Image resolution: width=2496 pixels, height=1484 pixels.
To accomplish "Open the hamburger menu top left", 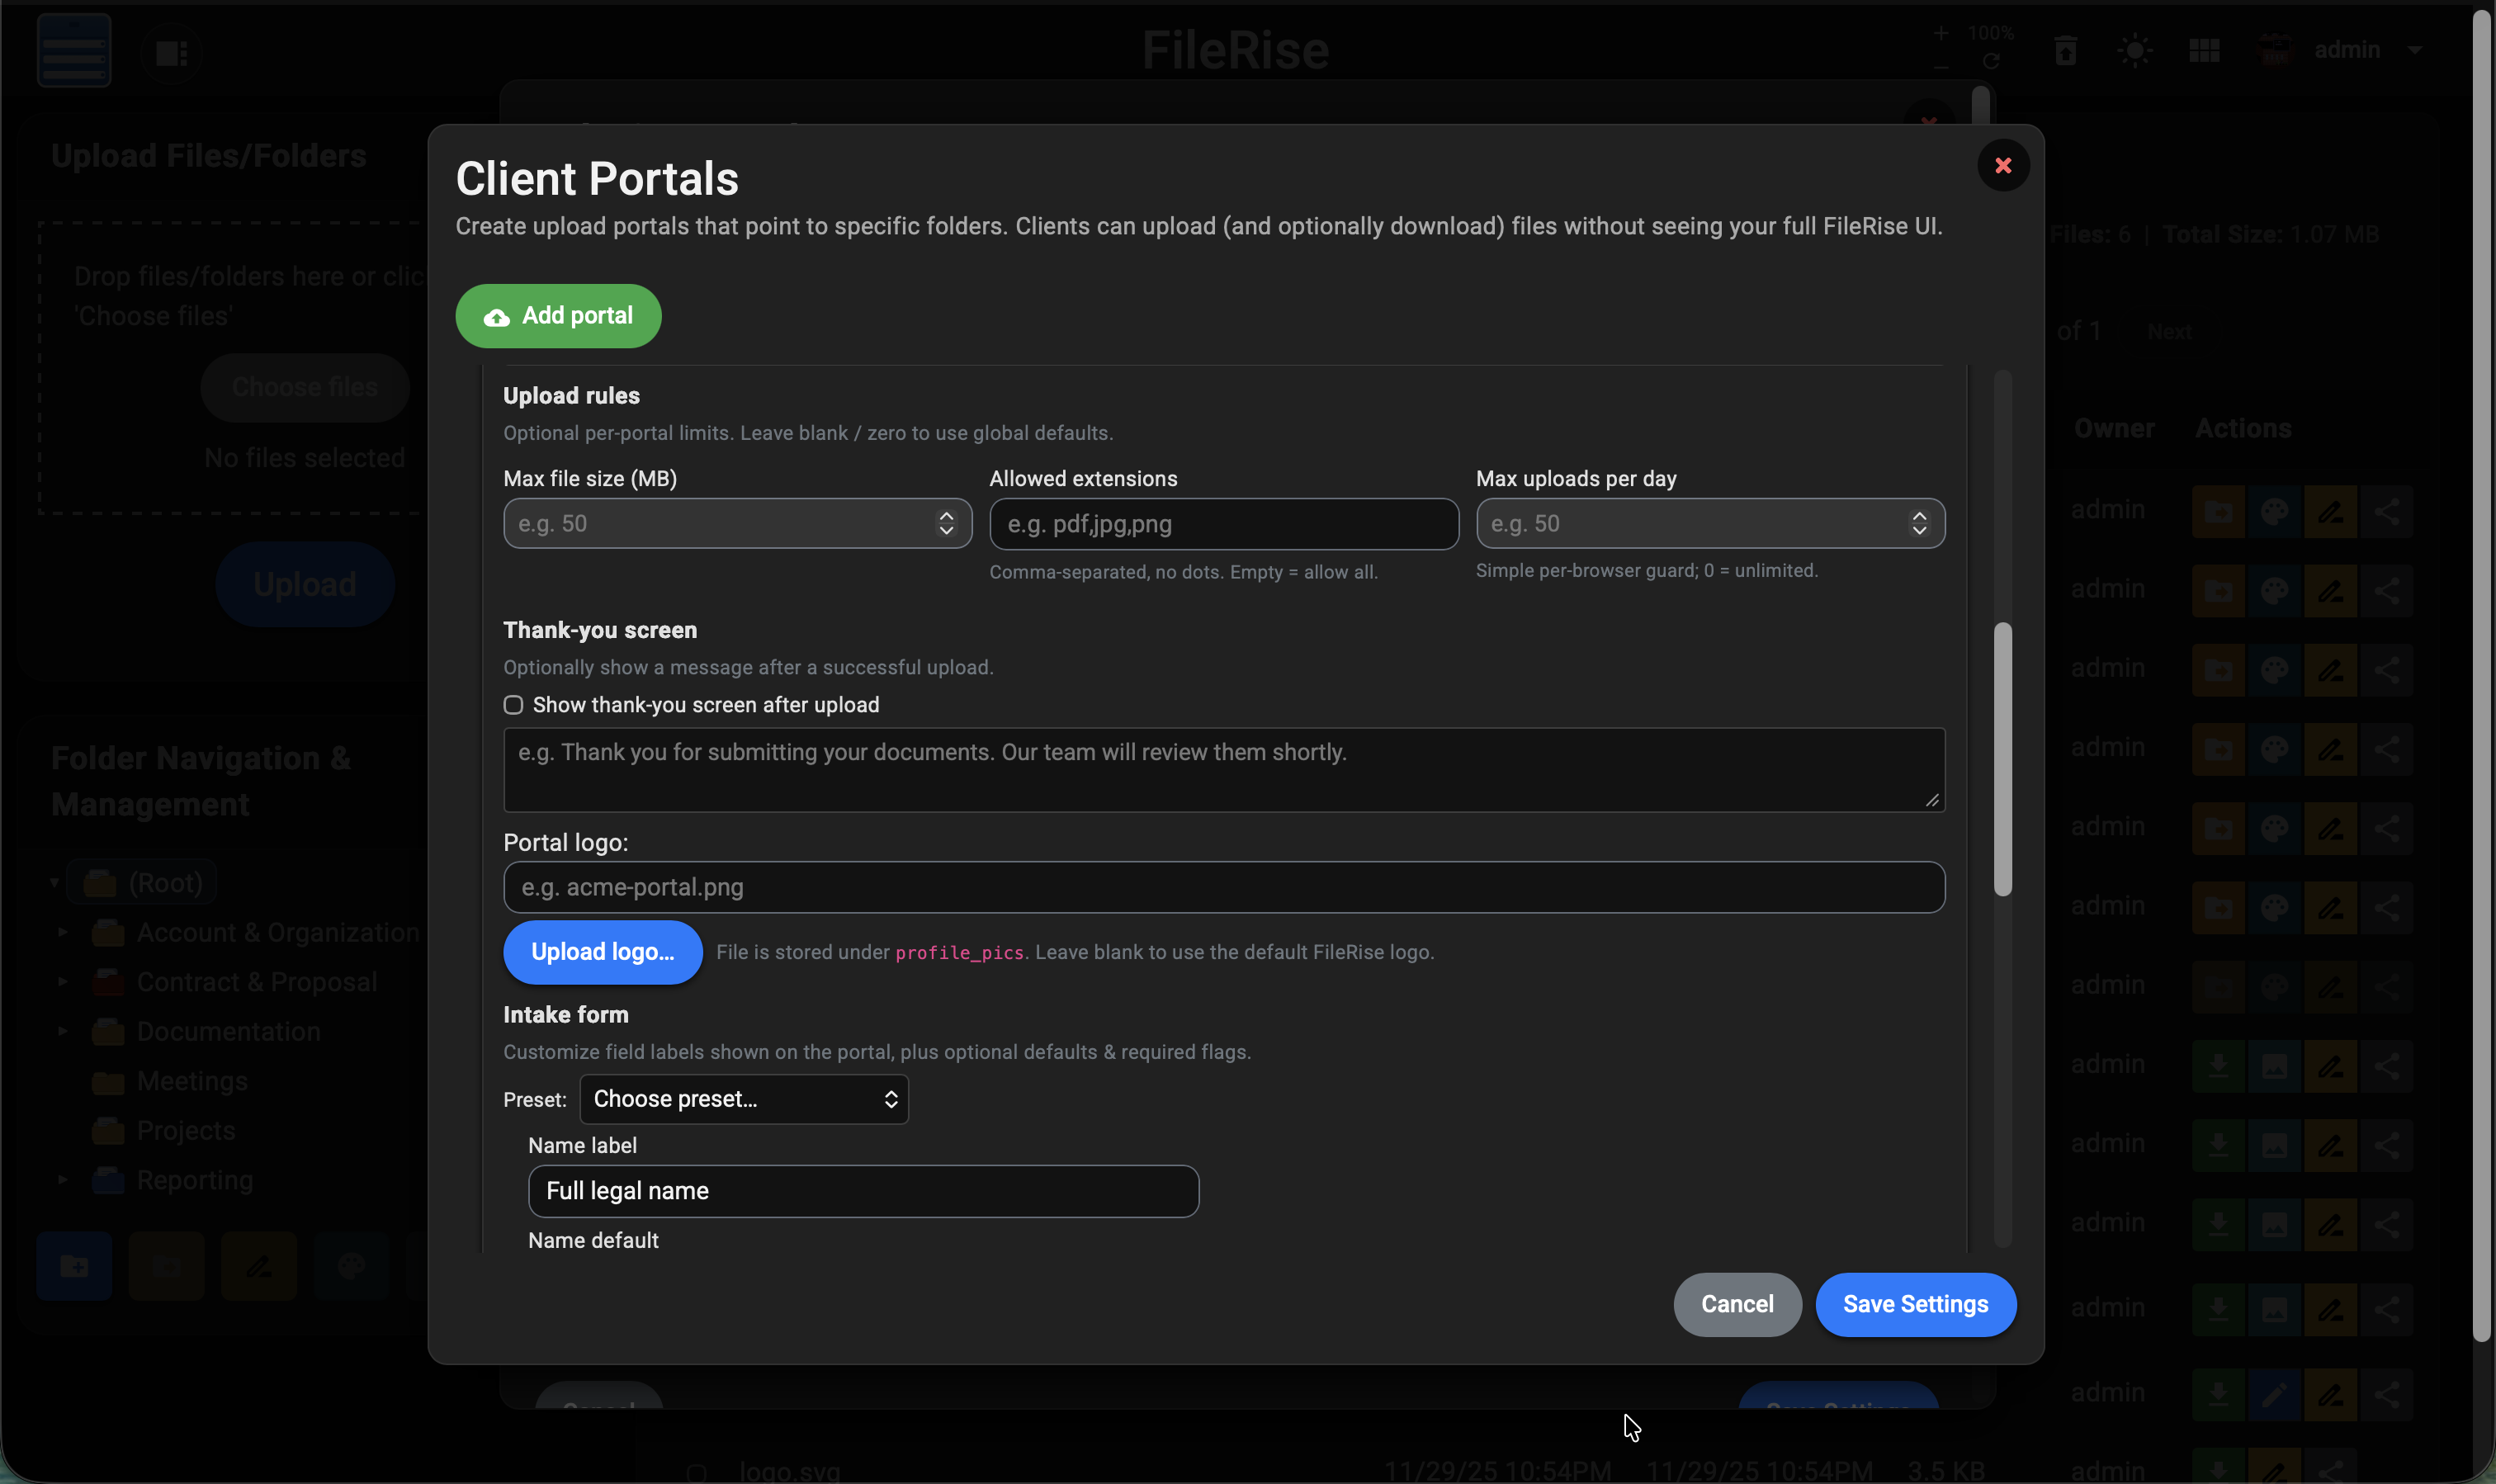I will pyautogui.click(x=73, y=49).
